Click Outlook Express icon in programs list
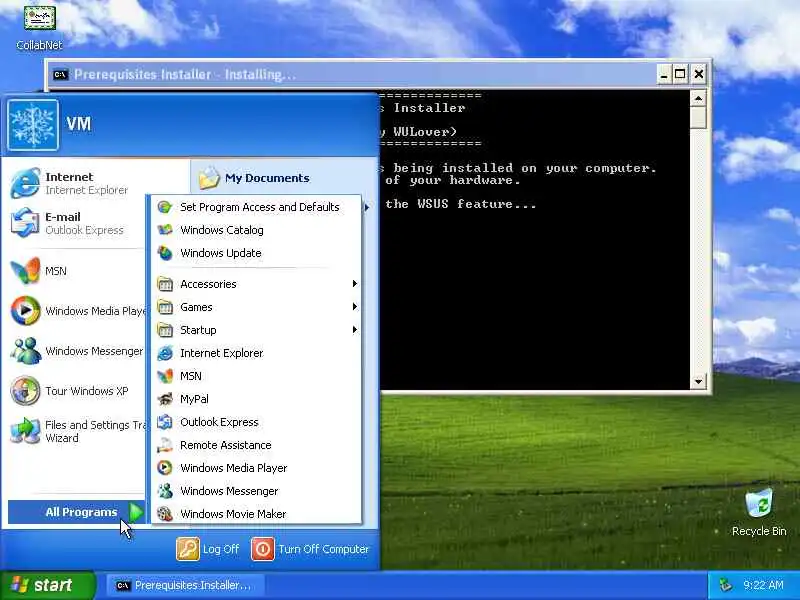The height and width of the screenshot is (600, 800). (x=165, y=422)
